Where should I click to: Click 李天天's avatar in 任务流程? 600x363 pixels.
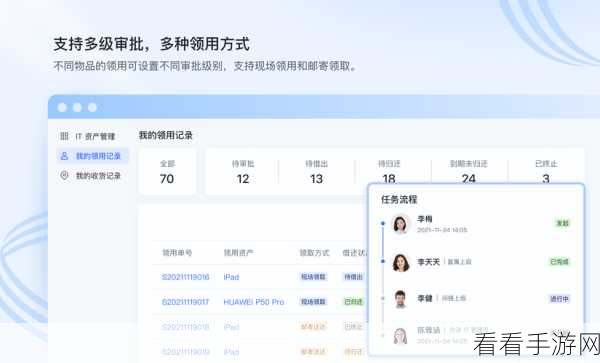coord(400,262)
